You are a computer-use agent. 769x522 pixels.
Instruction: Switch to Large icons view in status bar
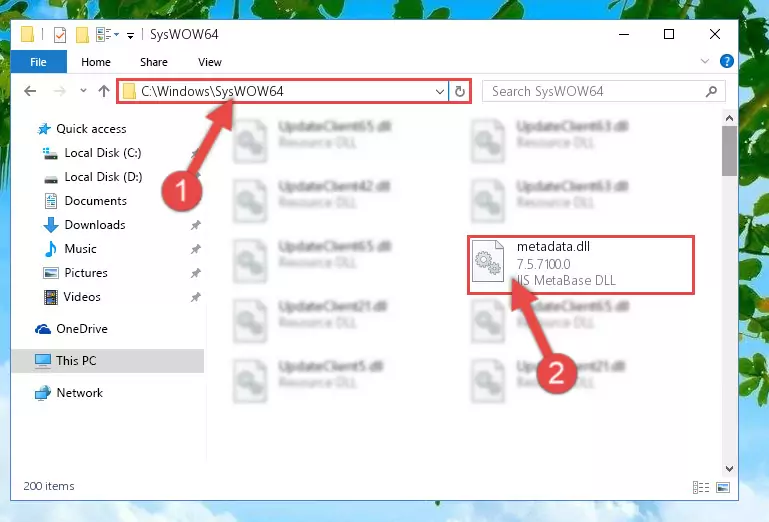pyautogui.click(x=723, y=487)
